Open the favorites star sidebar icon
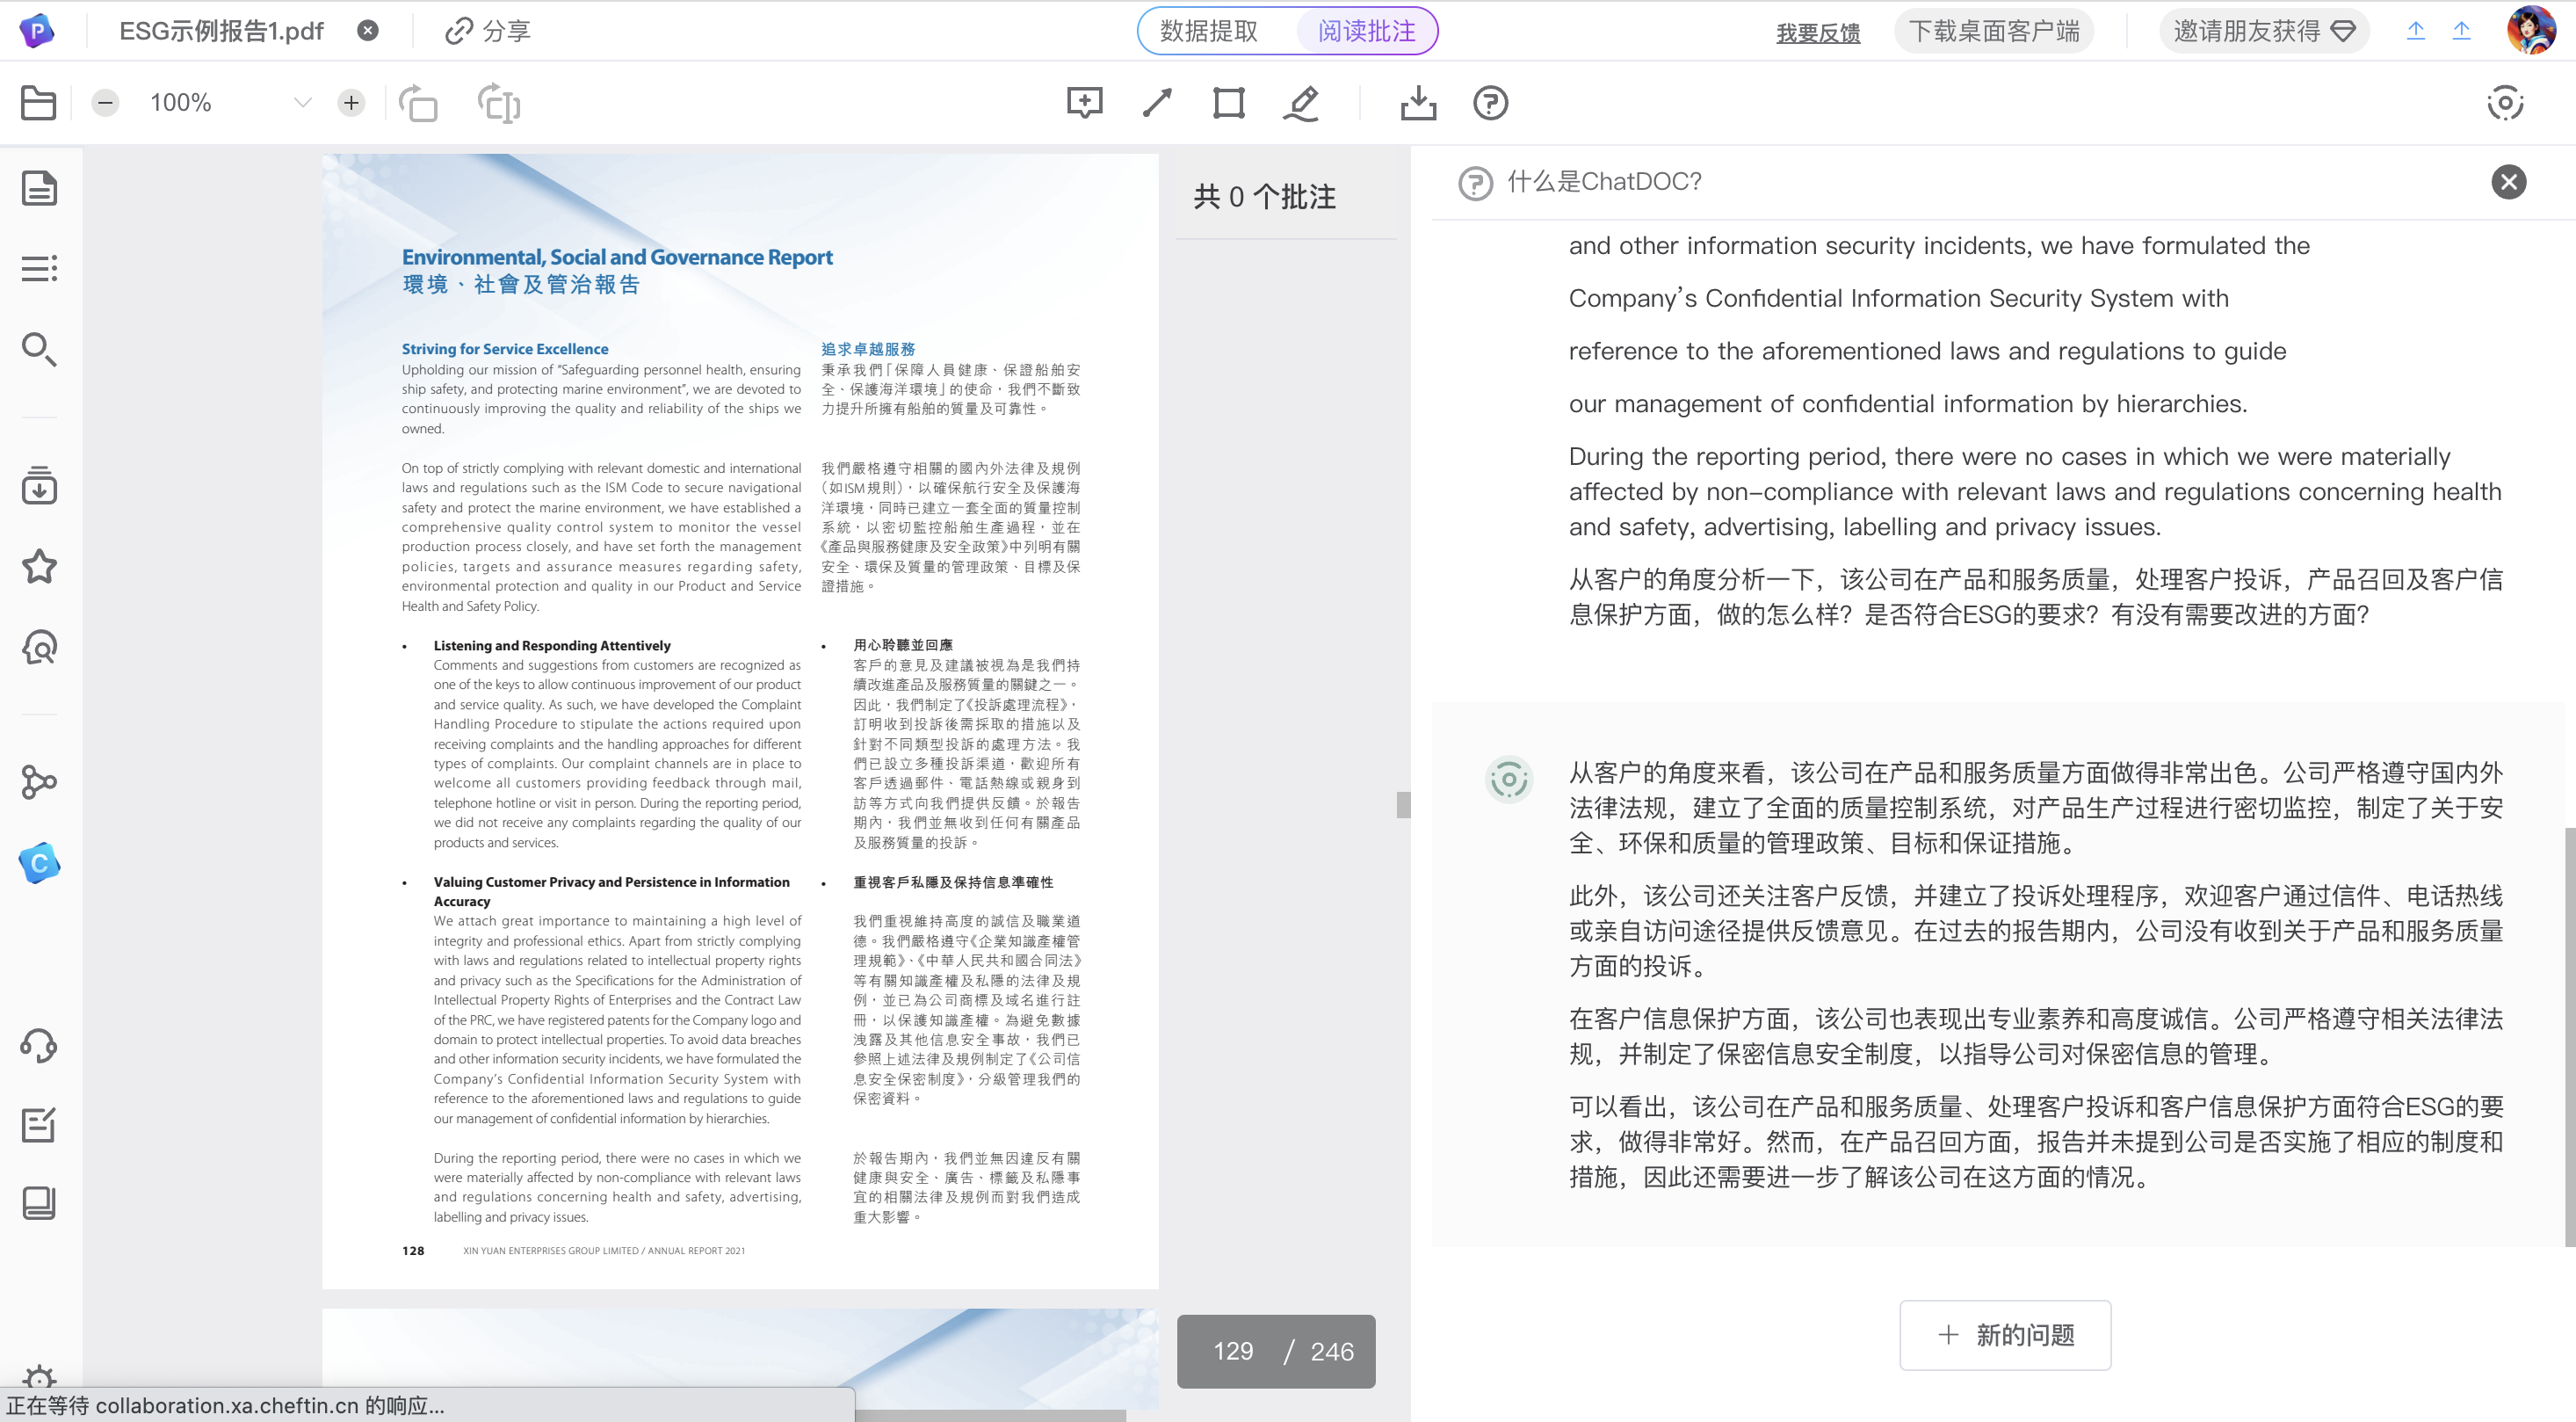Image resolution: width=2576 pixels, height=1422 pixels. tap(39, 566)
